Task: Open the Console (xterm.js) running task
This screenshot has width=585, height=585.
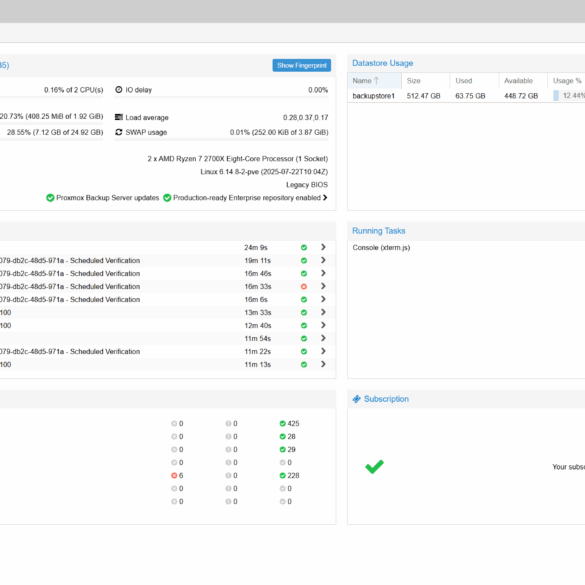Action: (x=381, y=247)
